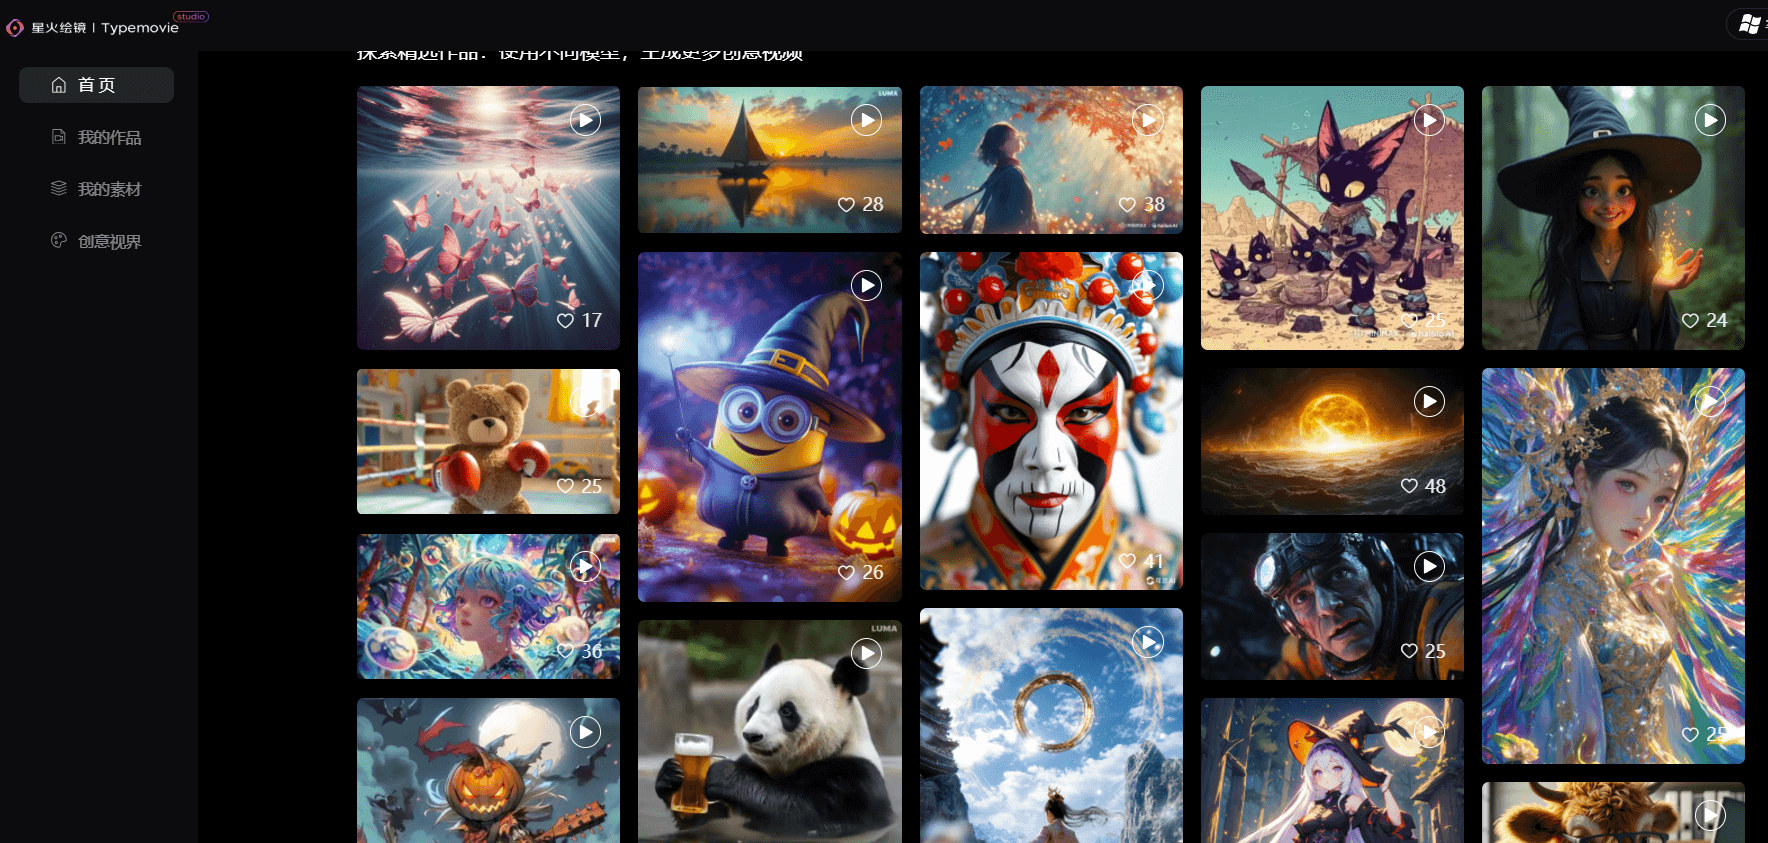Open 我的素材 in the sidebar
The height and width of the screenshot is (843, 1768).
96,189
